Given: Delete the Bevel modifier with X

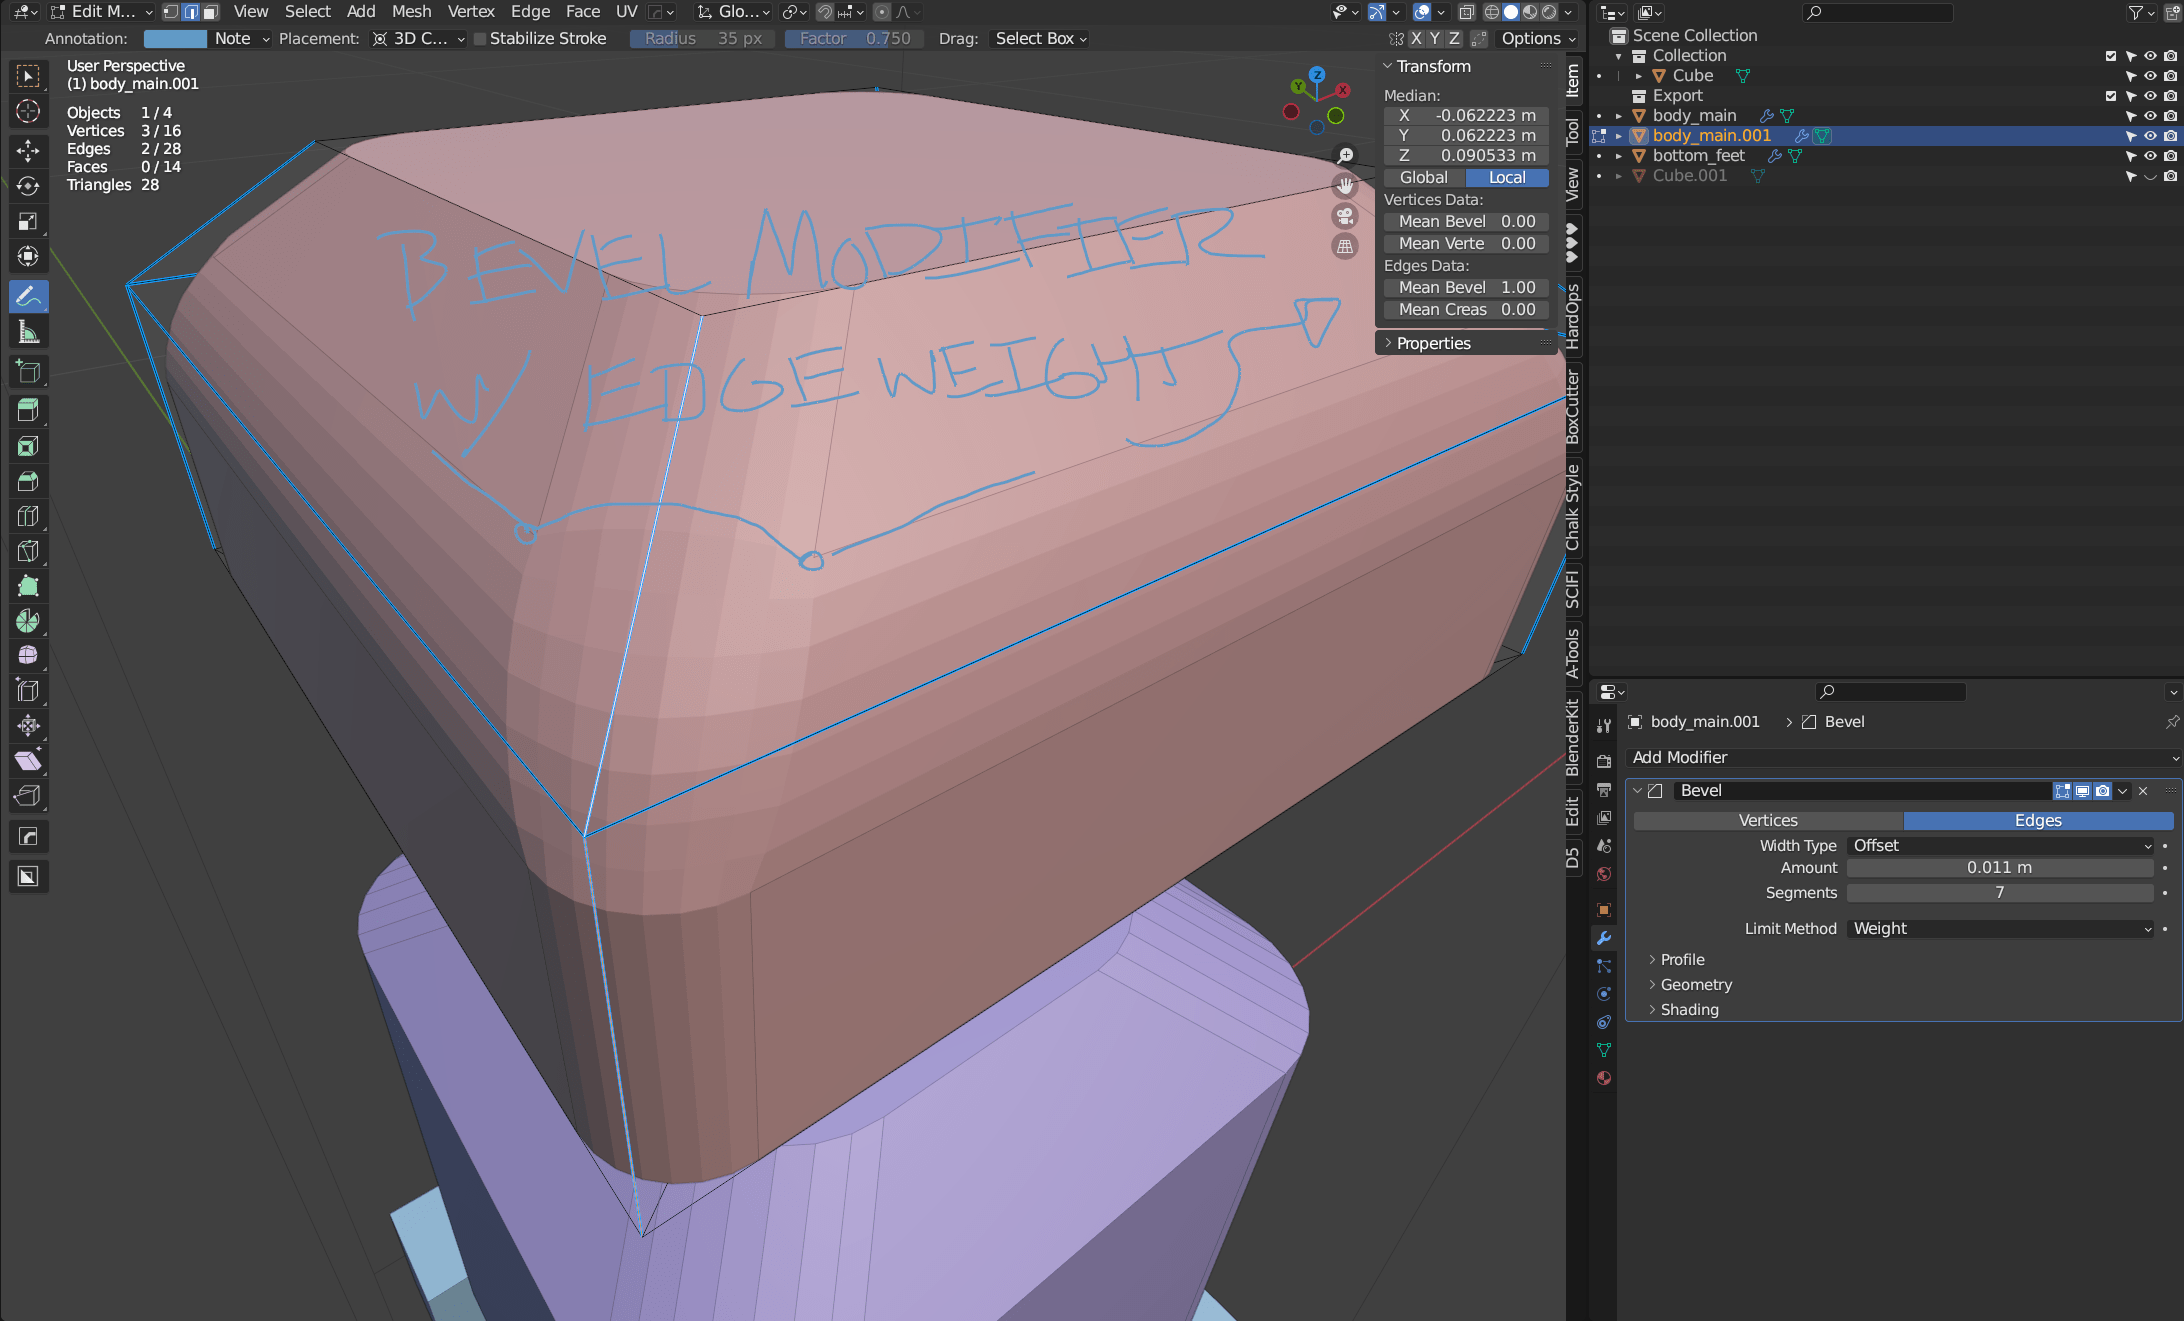Looking at the screenshot, I should pyautogui.click(x=2144, y=791).
